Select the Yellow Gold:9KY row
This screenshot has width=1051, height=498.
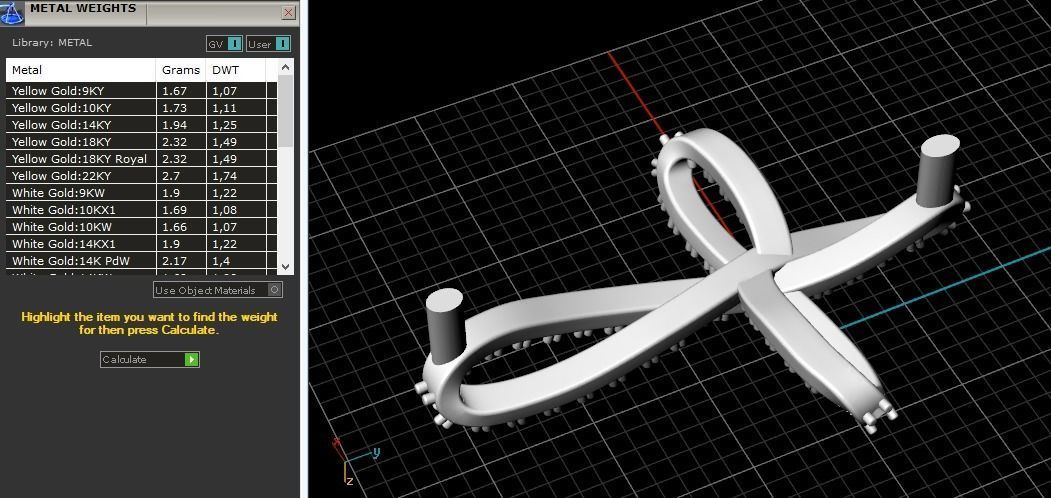click(141, 90)
